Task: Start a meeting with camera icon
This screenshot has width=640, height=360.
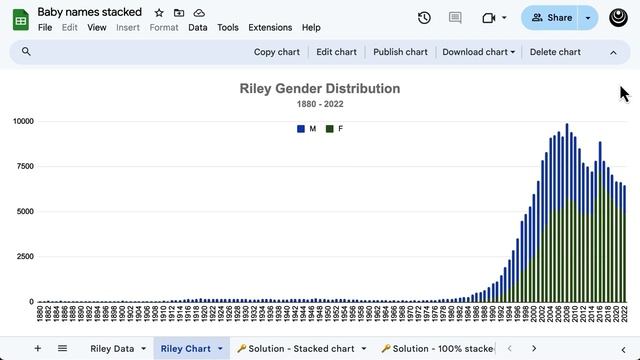Action: pos(489,18)
